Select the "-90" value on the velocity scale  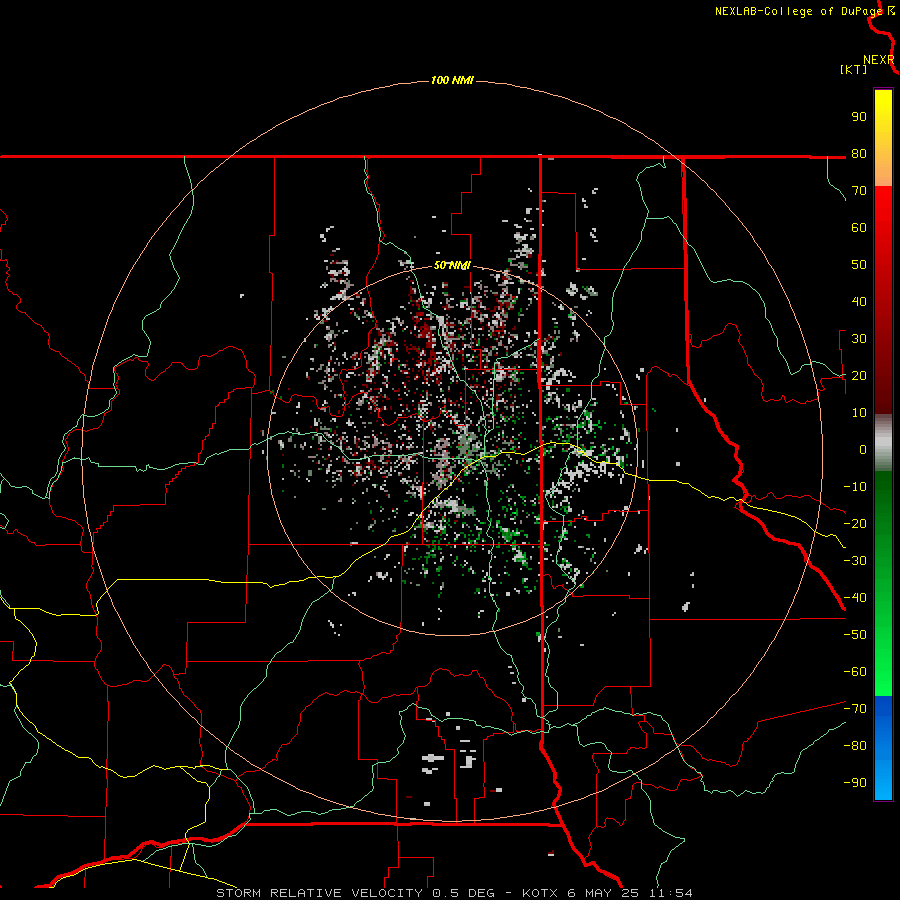[x=855, y=782]
